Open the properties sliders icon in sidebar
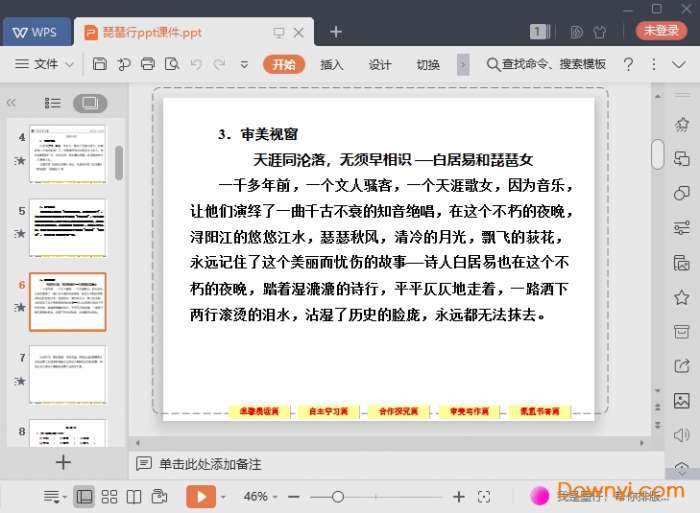Screen dimensions: 700x513 pos(682,228)
